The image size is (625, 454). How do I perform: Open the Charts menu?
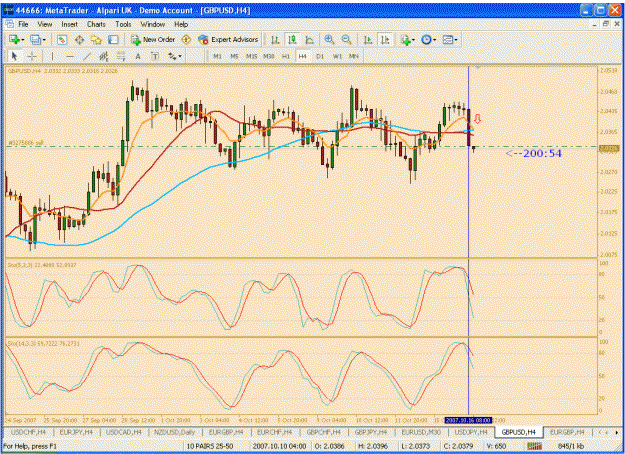tap(96, 24)
